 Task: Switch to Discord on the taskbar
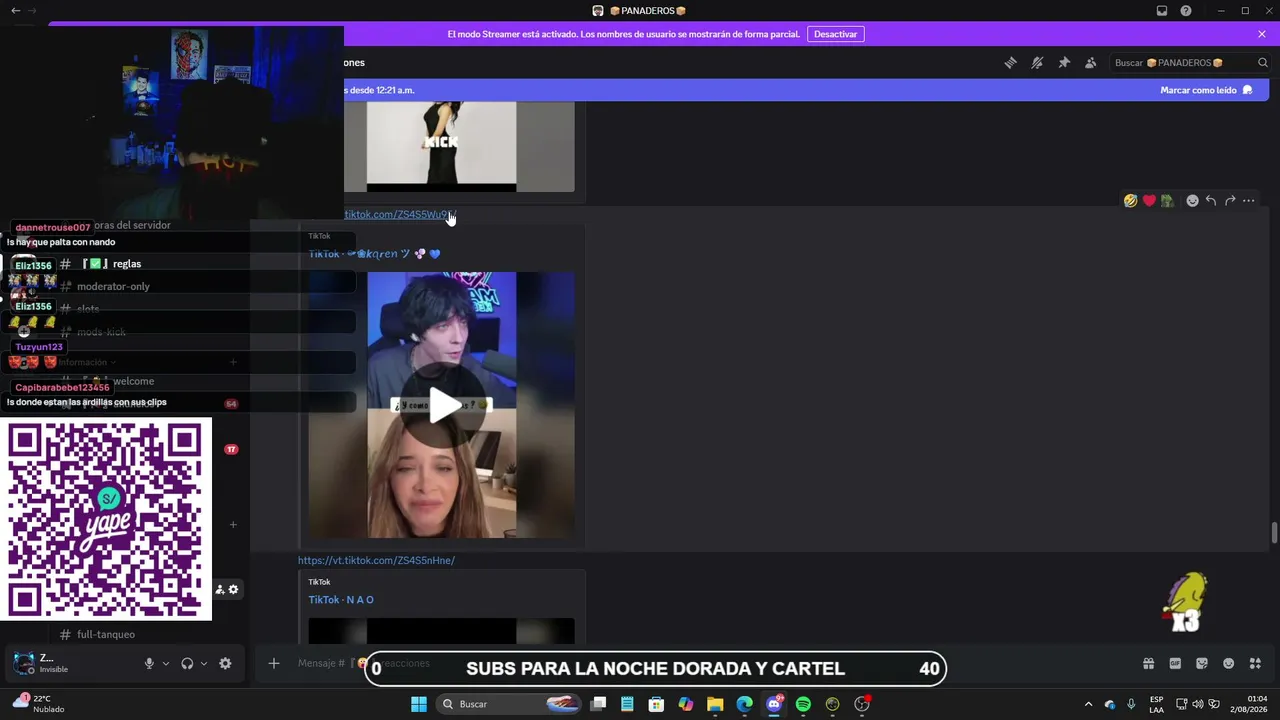(x=774, y=704)
